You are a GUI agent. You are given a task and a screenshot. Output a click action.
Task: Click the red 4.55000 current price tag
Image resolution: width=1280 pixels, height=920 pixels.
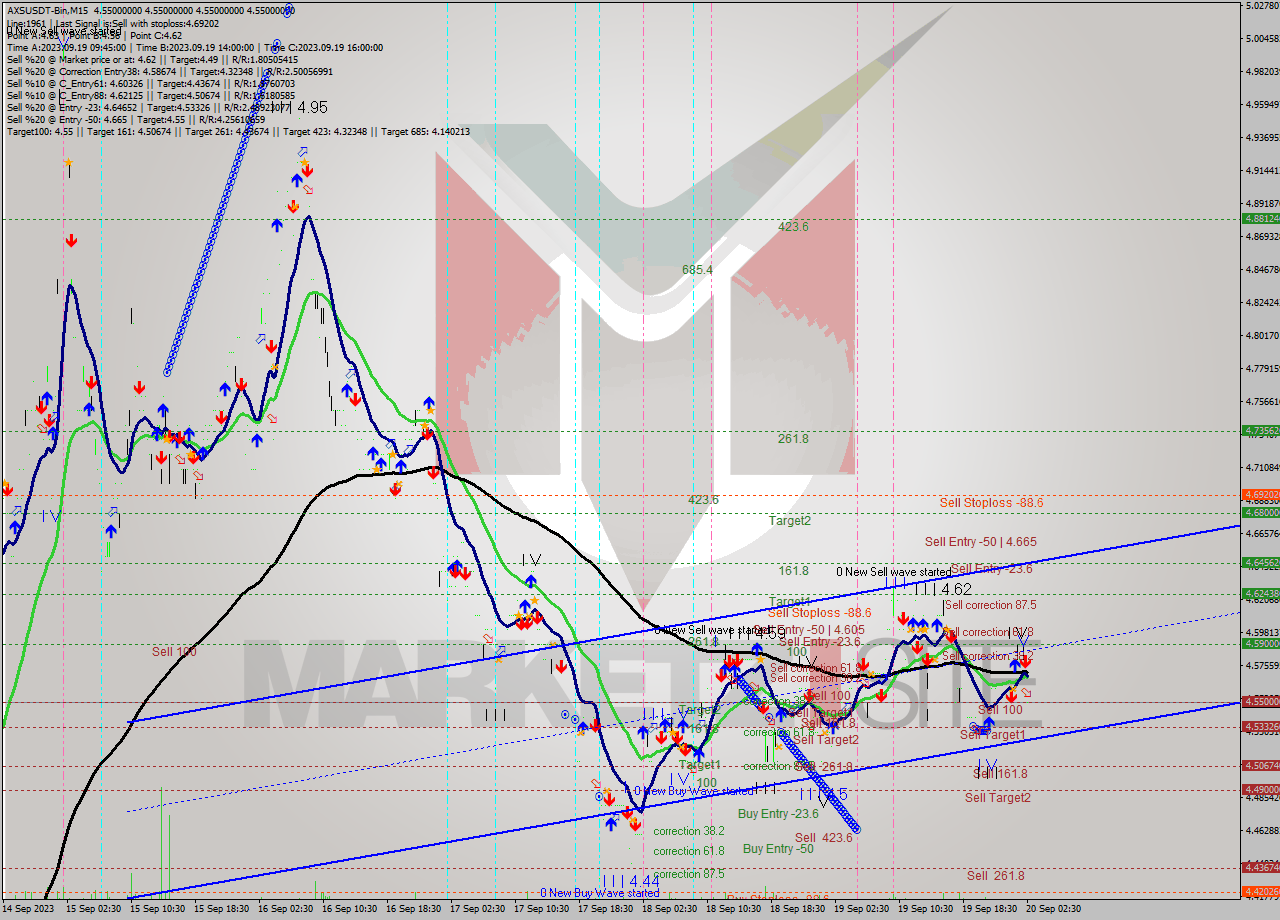(1260, 702)
